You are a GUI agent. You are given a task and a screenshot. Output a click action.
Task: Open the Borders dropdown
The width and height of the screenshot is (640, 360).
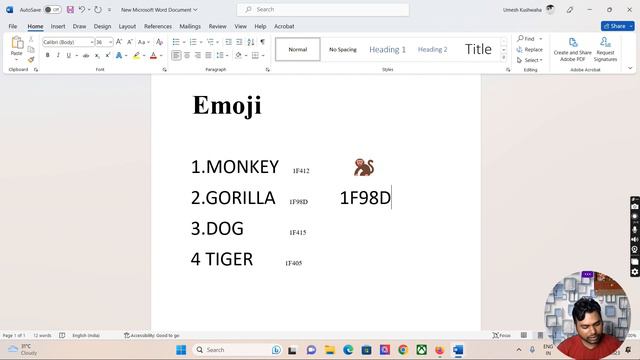tap(263, 55)
